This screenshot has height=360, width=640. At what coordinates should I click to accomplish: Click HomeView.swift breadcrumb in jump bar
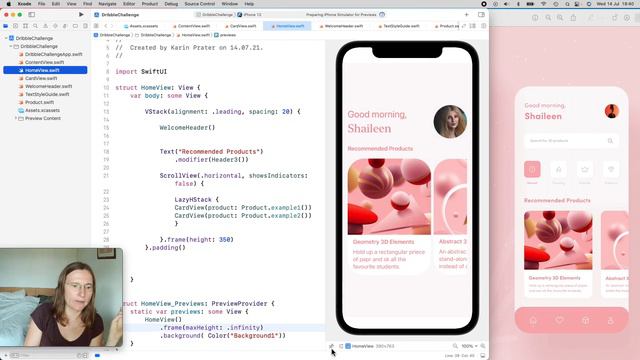193,35
